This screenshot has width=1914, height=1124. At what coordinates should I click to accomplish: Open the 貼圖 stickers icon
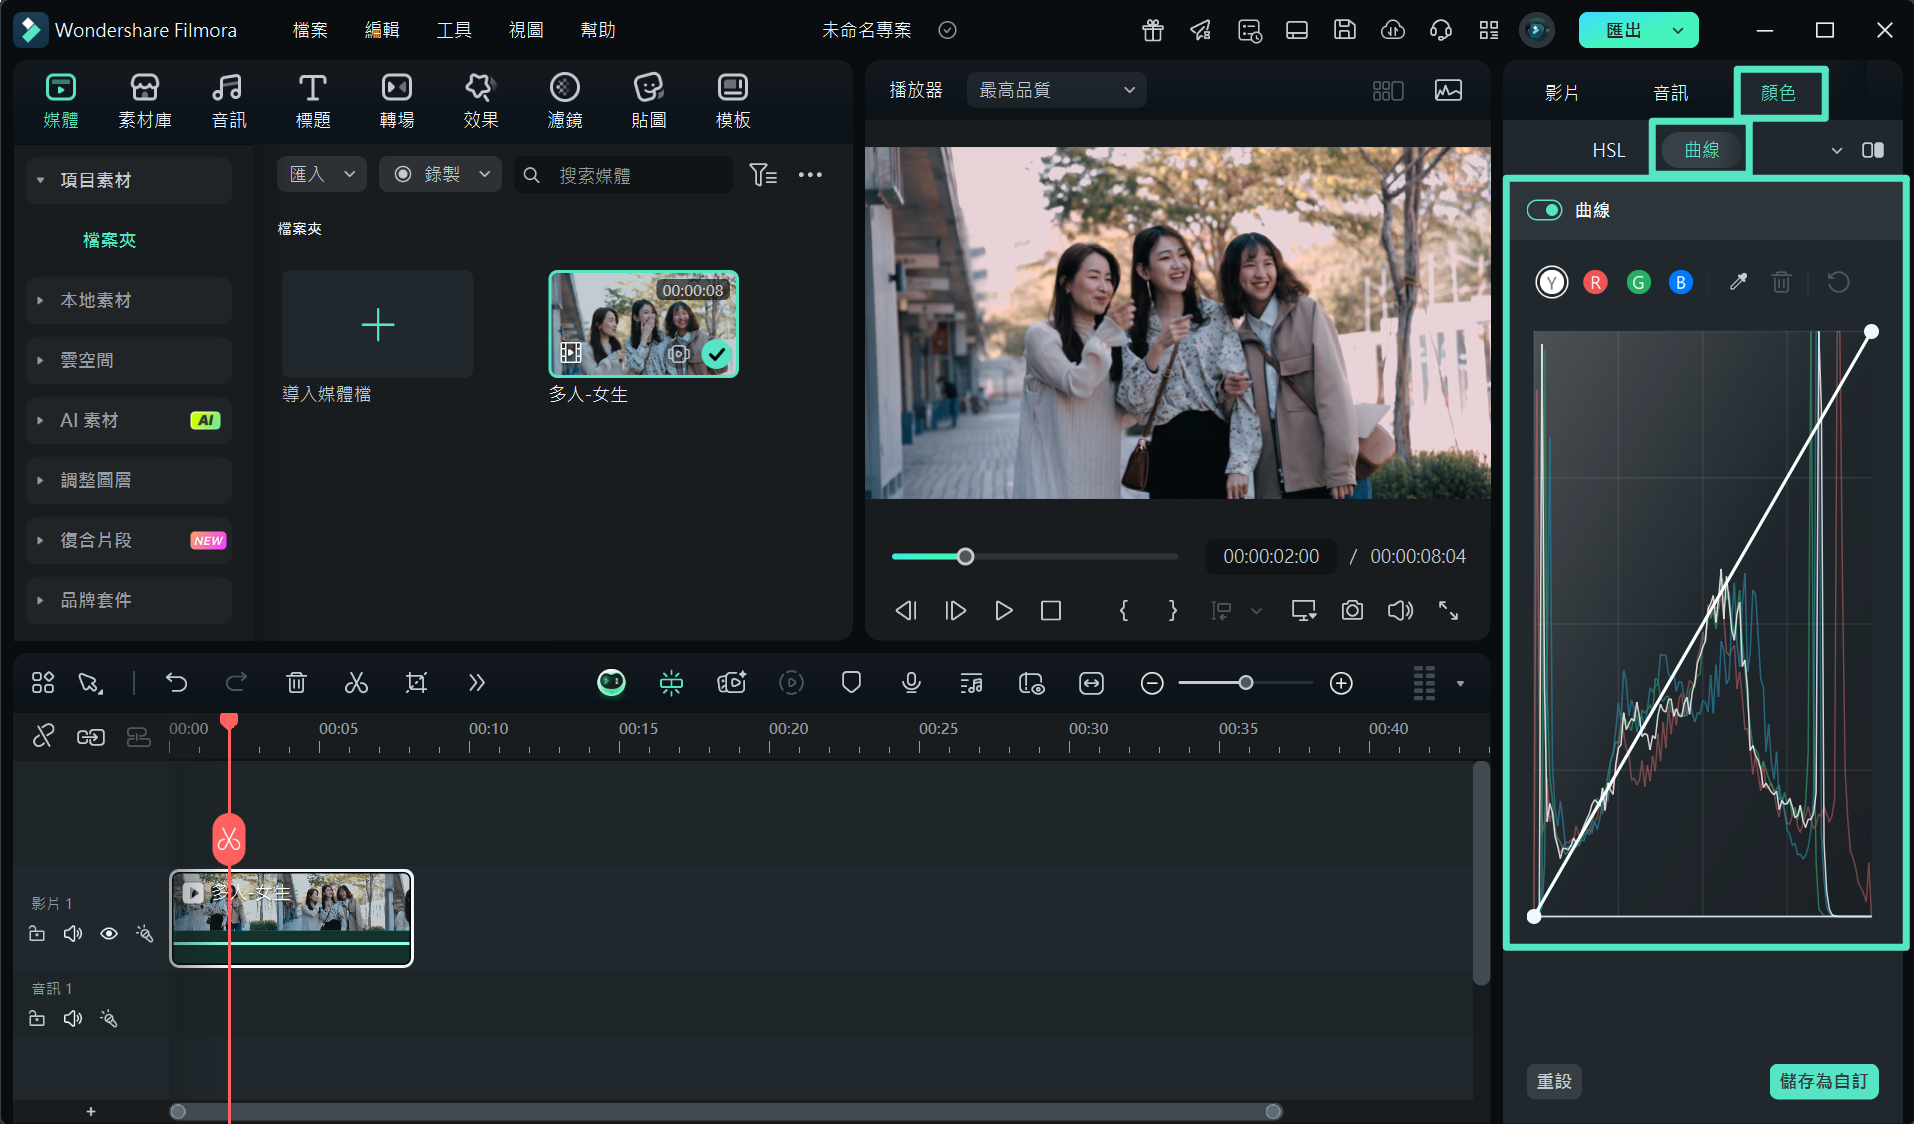click(649, 101)
